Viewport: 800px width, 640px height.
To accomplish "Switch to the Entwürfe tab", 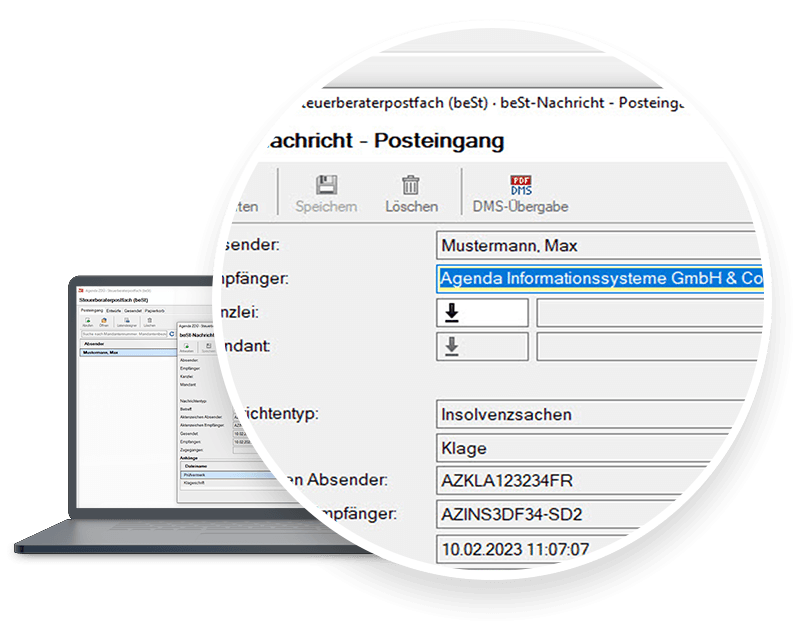I will coord(111,310).
